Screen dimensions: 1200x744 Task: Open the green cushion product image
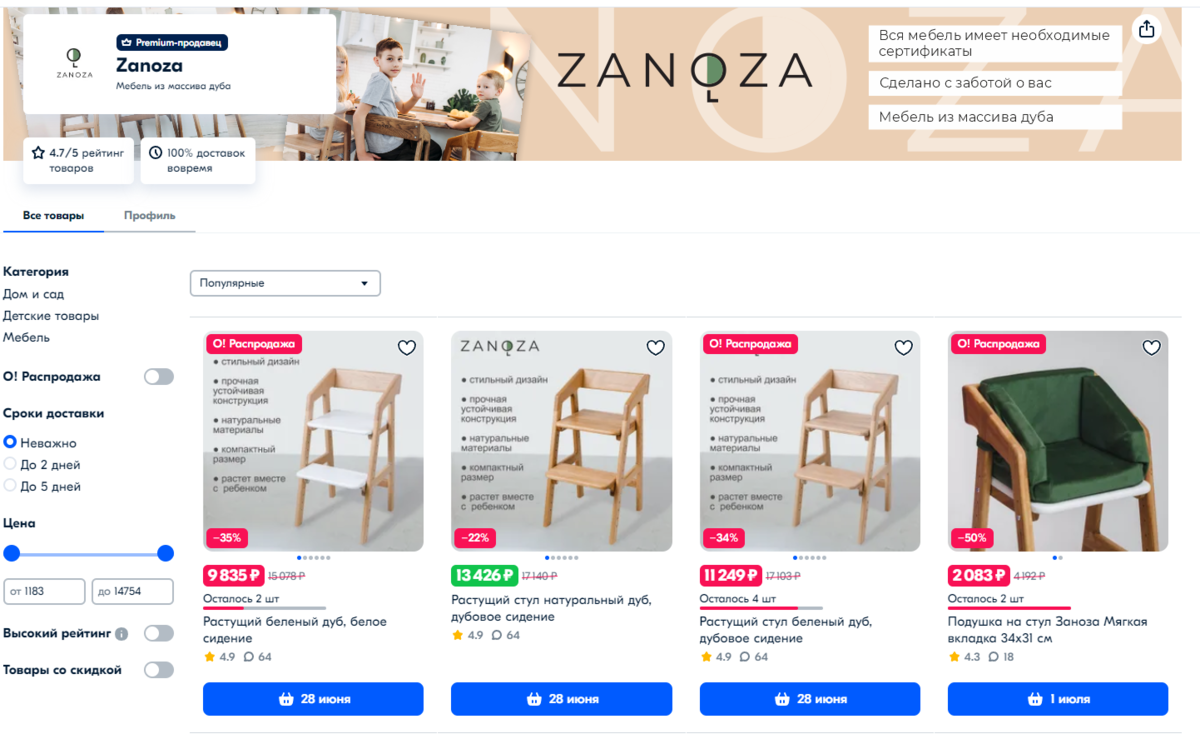point(1058,441)
